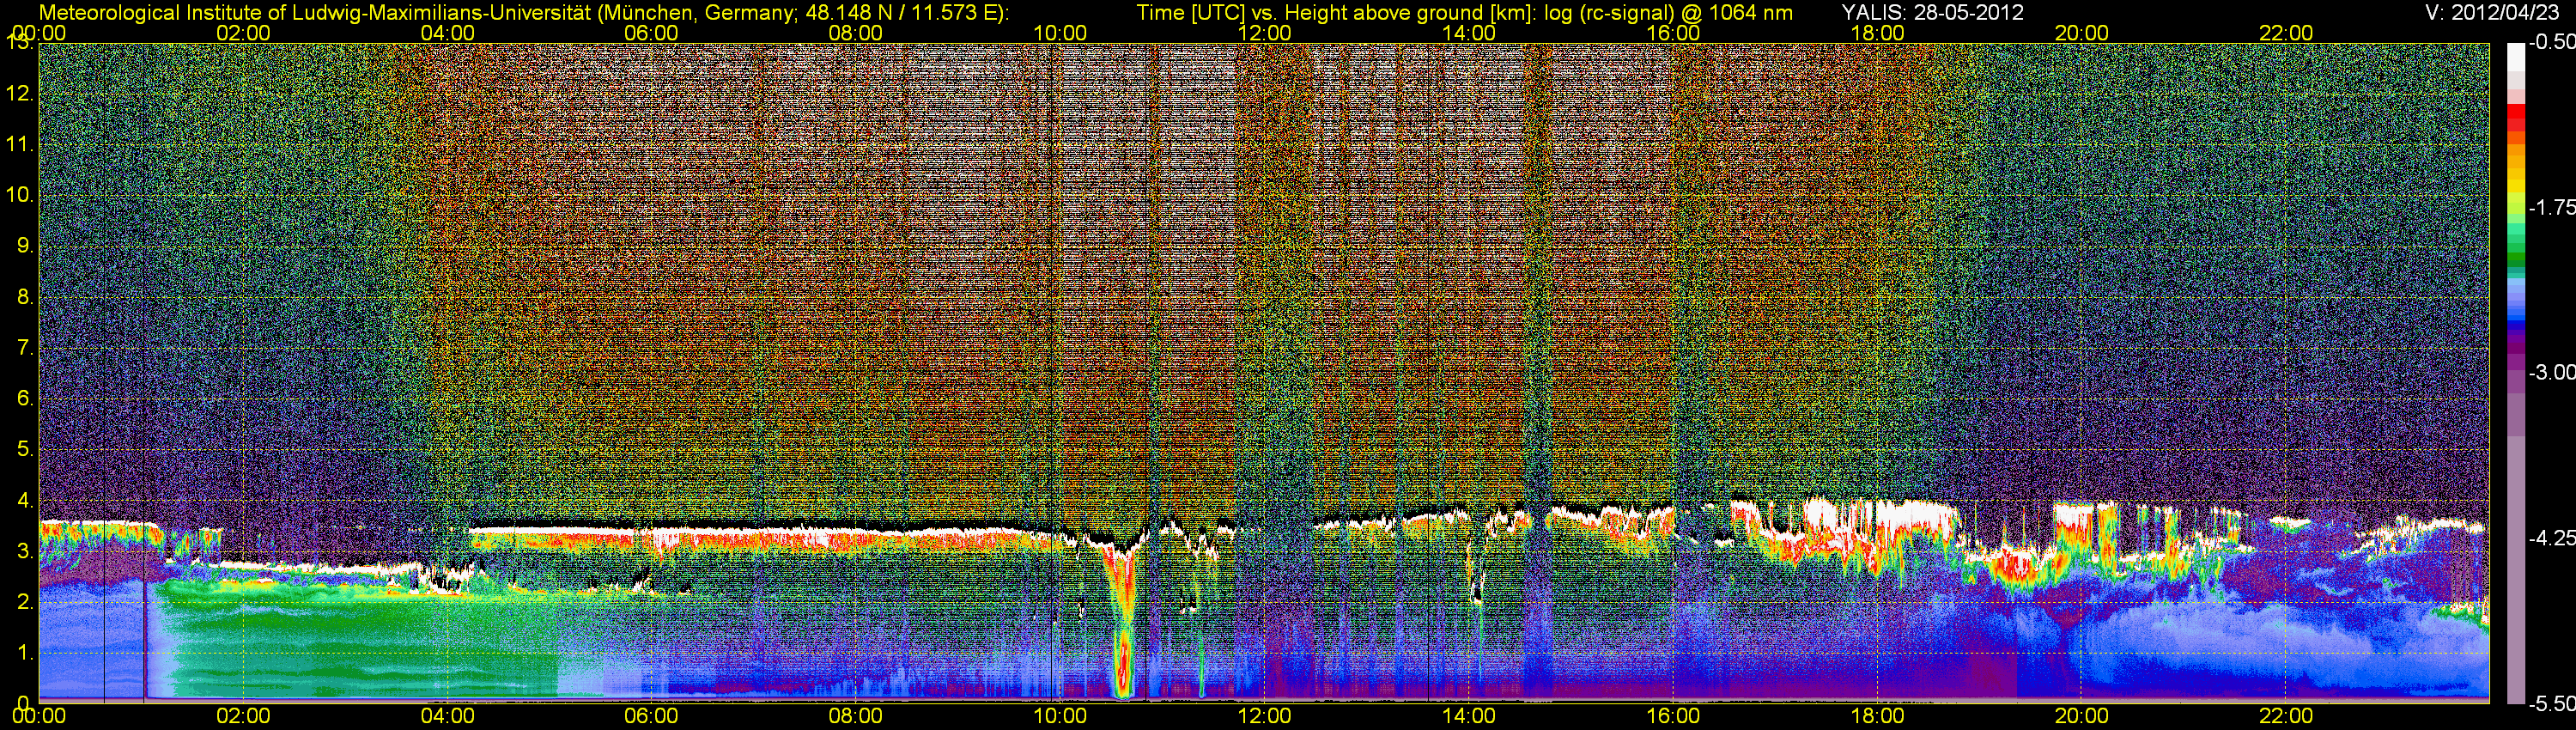This screenshot has height=730, width=2576.
Task: Click the -1.75 color scale label
Action: (2551, 207)
